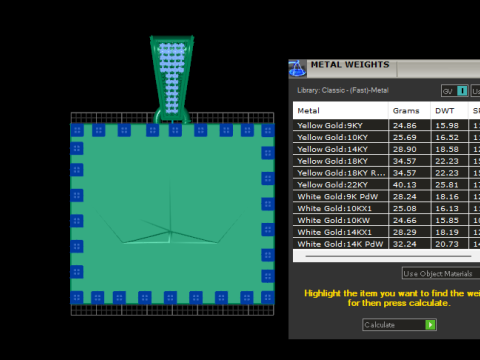Click the 24.86 grams value

[405, 126]
